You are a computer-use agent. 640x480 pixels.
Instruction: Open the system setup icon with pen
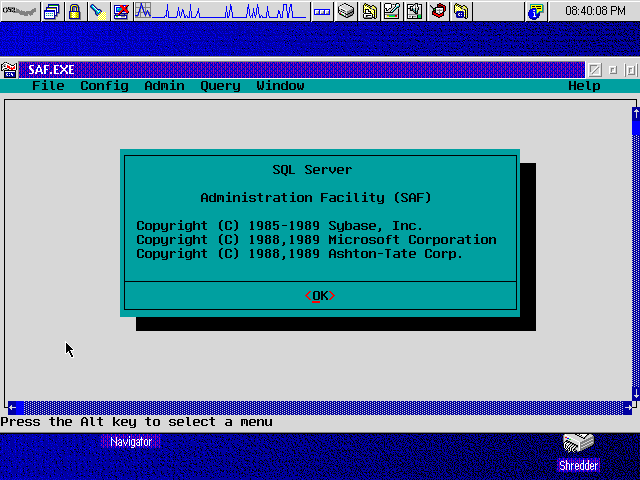[392, 11]
